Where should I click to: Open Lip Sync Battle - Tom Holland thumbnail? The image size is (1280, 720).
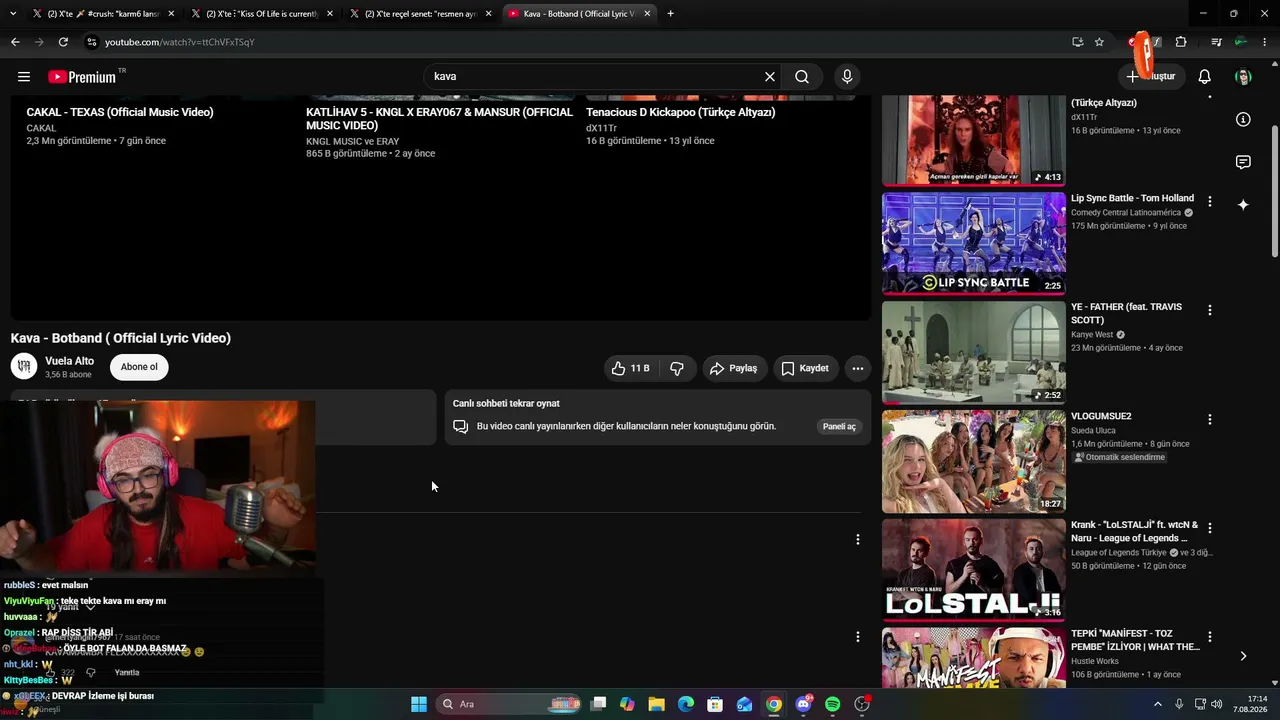974,243
